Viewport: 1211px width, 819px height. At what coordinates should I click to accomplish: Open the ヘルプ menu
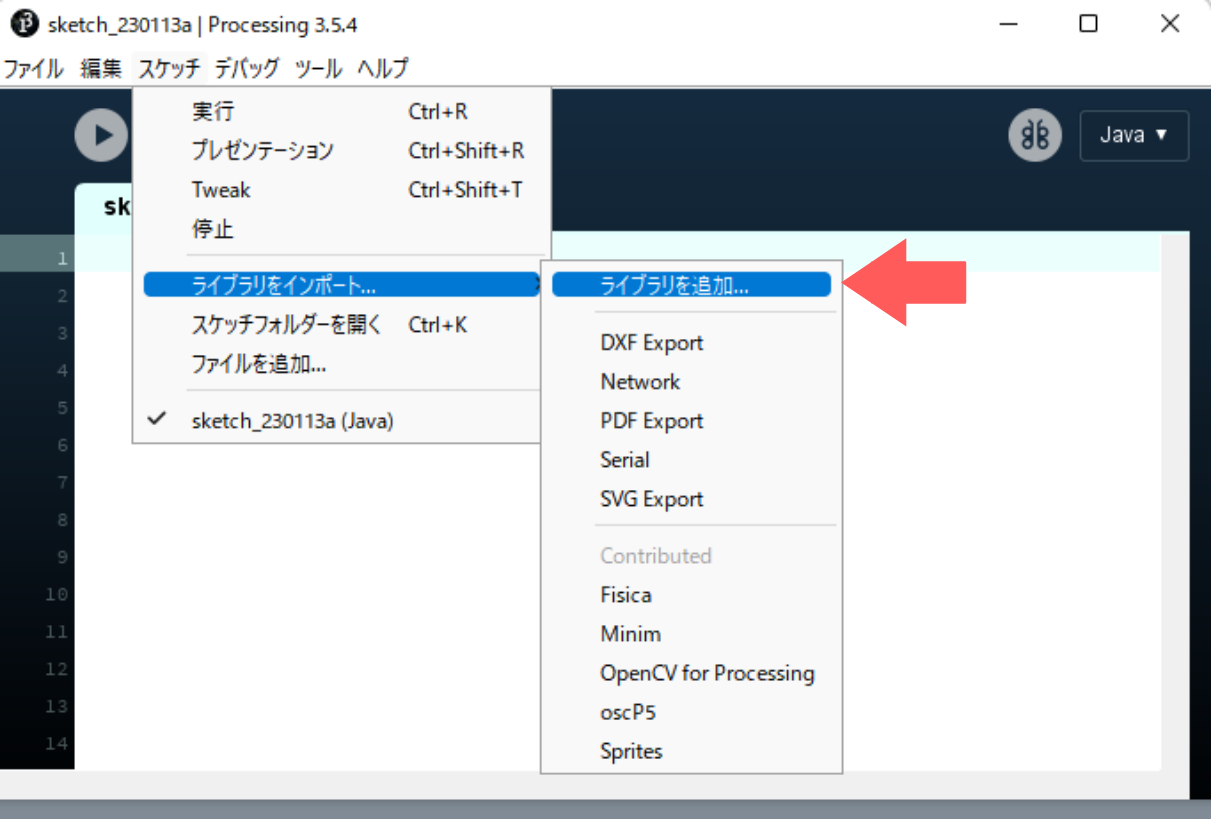point(383,69)
